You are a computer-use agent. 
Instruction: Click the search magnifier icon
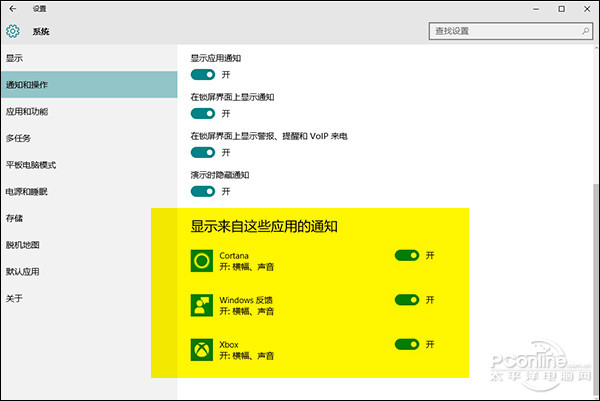pos(585,31)
